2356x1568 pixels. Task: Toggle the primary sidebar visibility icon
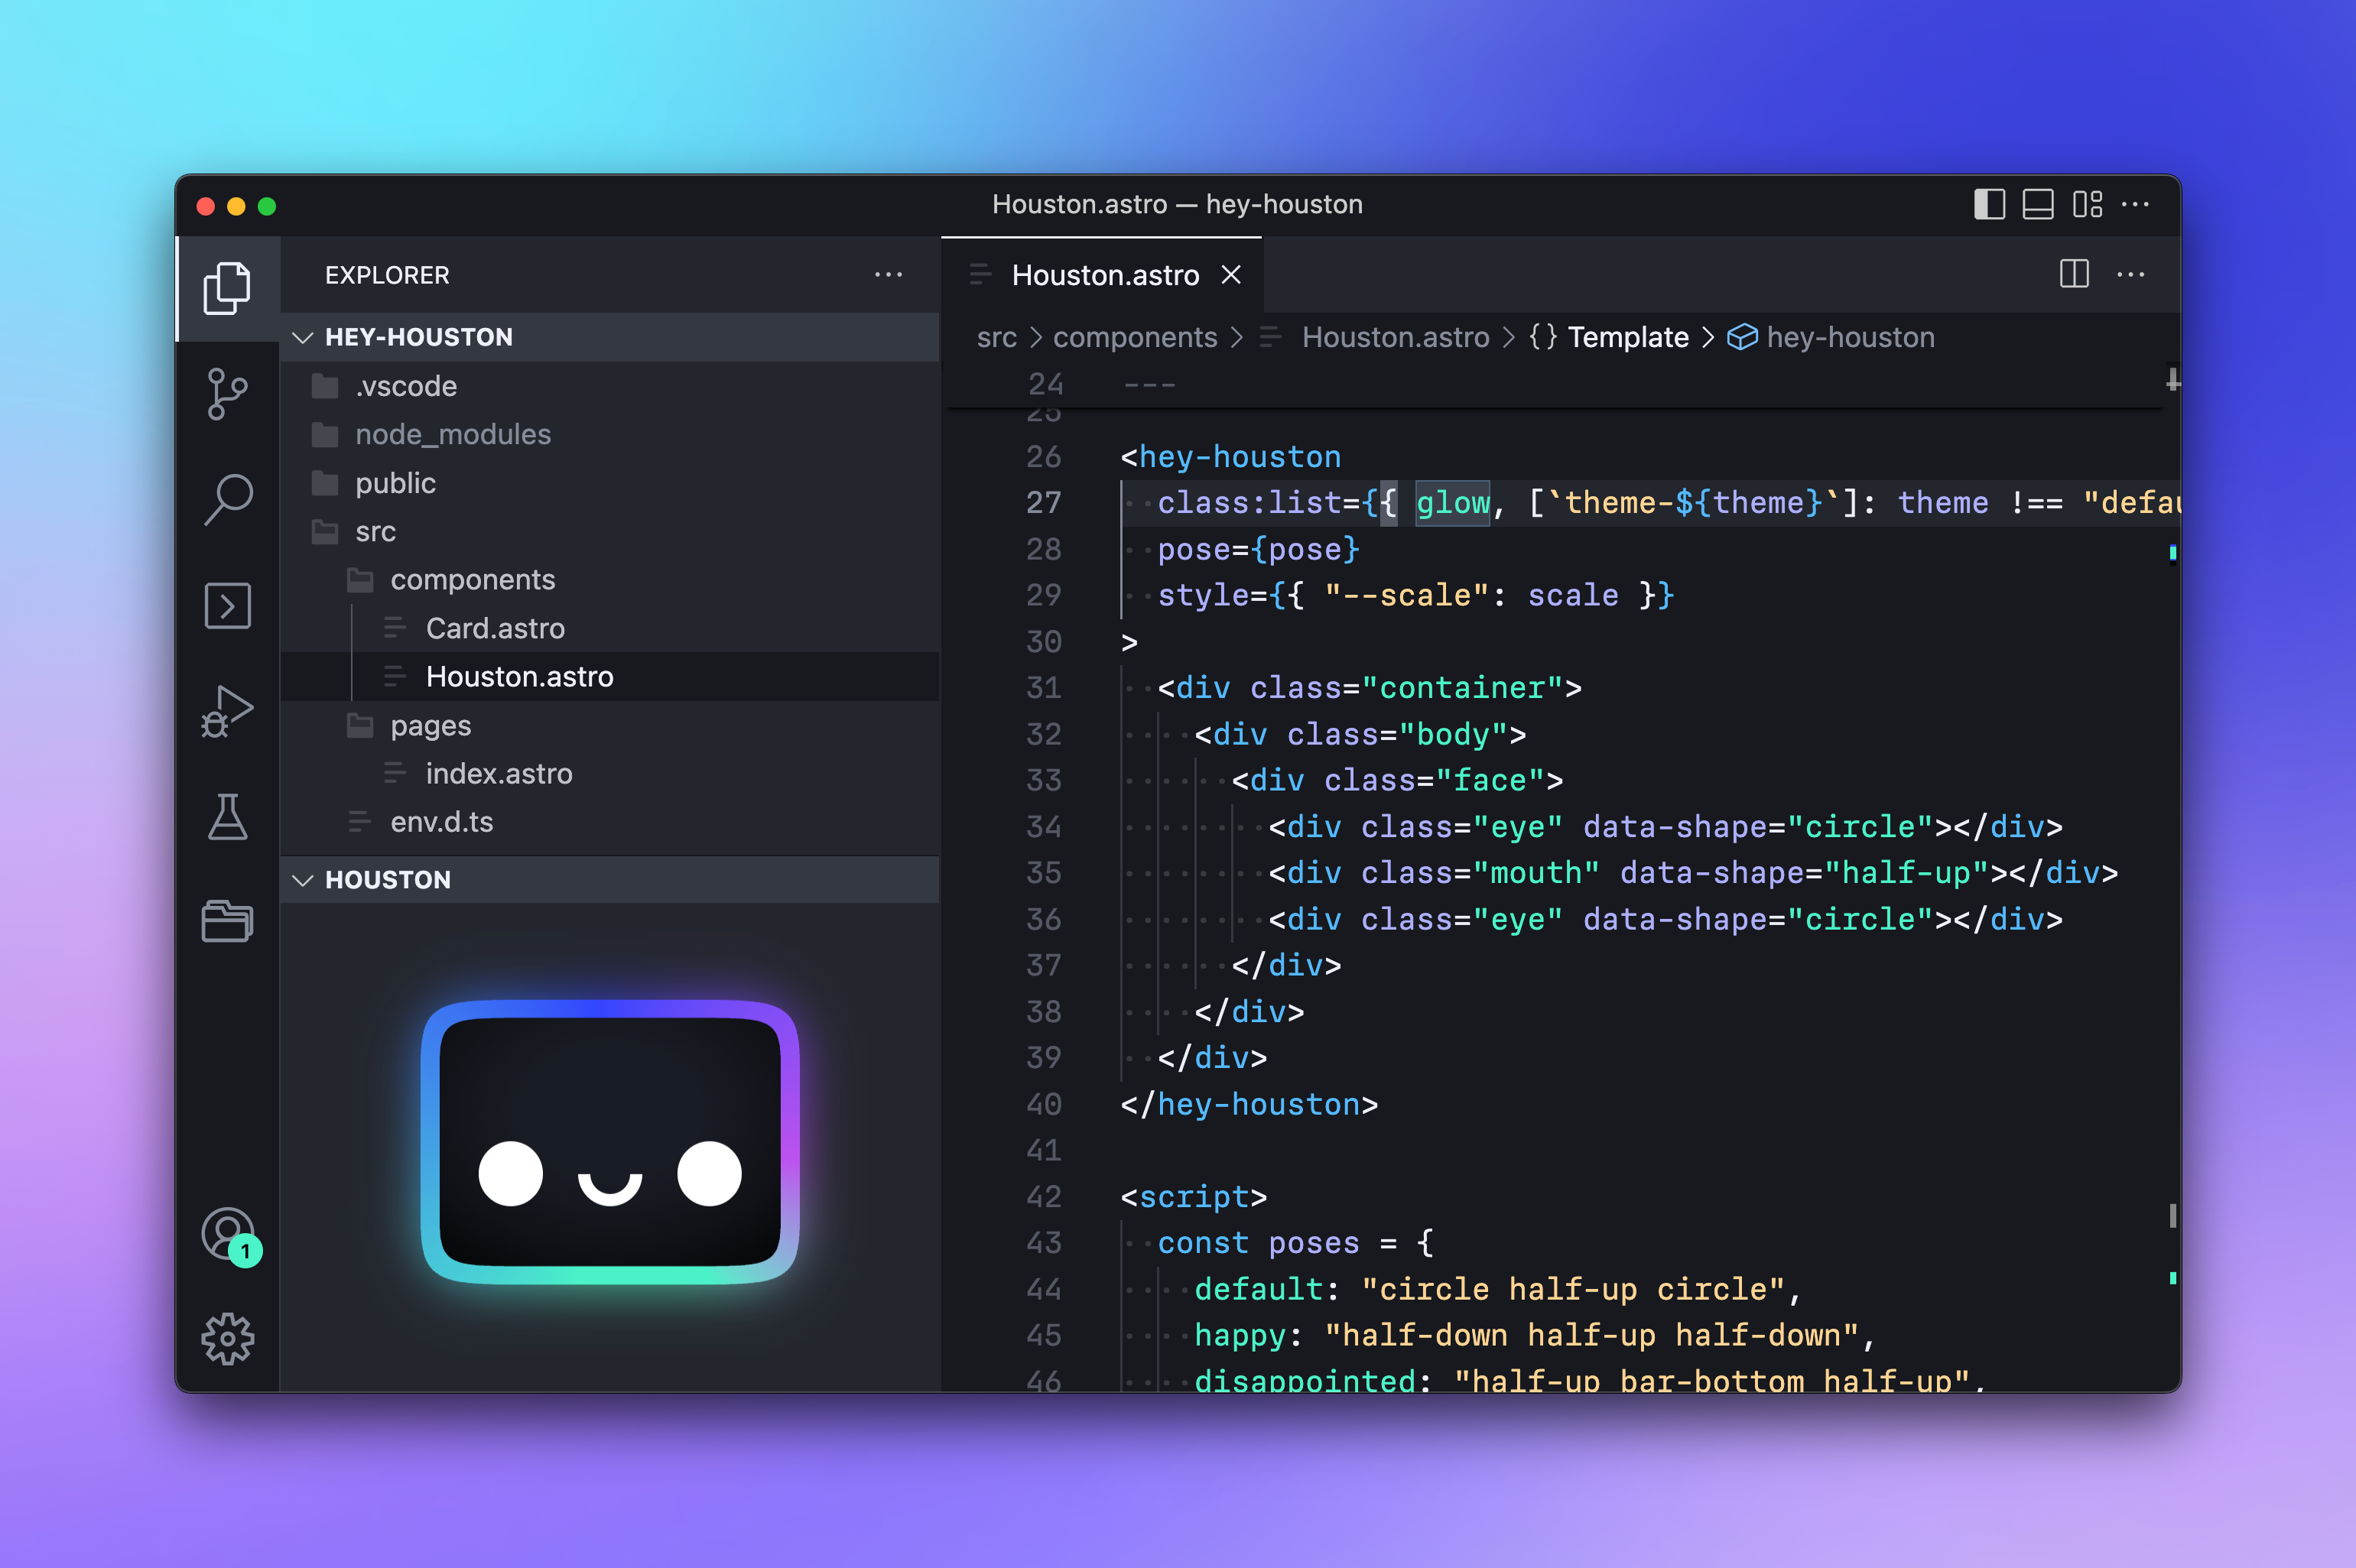(1989, 204)
